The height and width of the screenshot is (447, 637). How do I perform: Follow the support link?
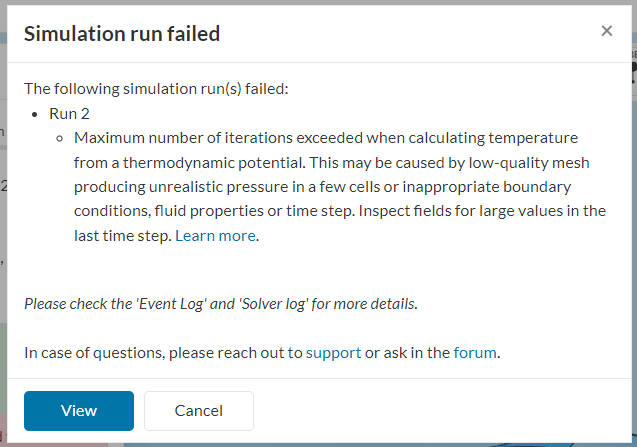click(333, 352)
